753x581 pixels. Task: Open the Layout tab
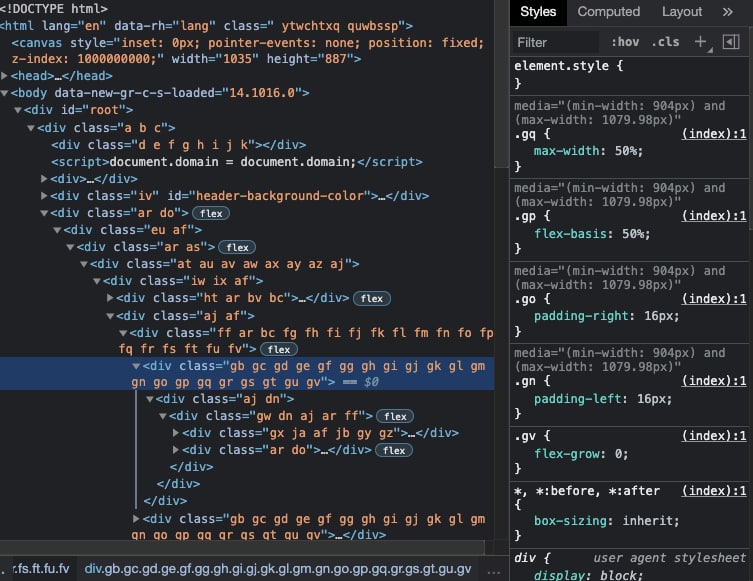(682, 12)
